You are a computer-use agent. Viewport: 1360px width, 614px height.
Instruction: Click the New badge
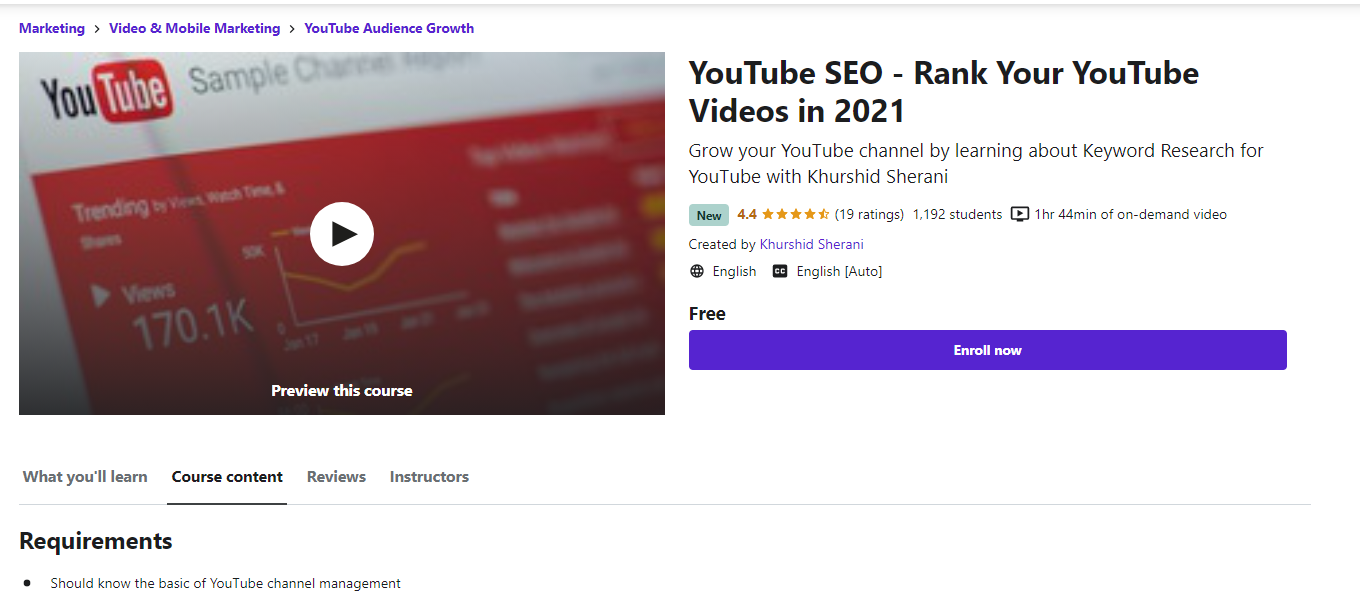[x=709, y=215]
